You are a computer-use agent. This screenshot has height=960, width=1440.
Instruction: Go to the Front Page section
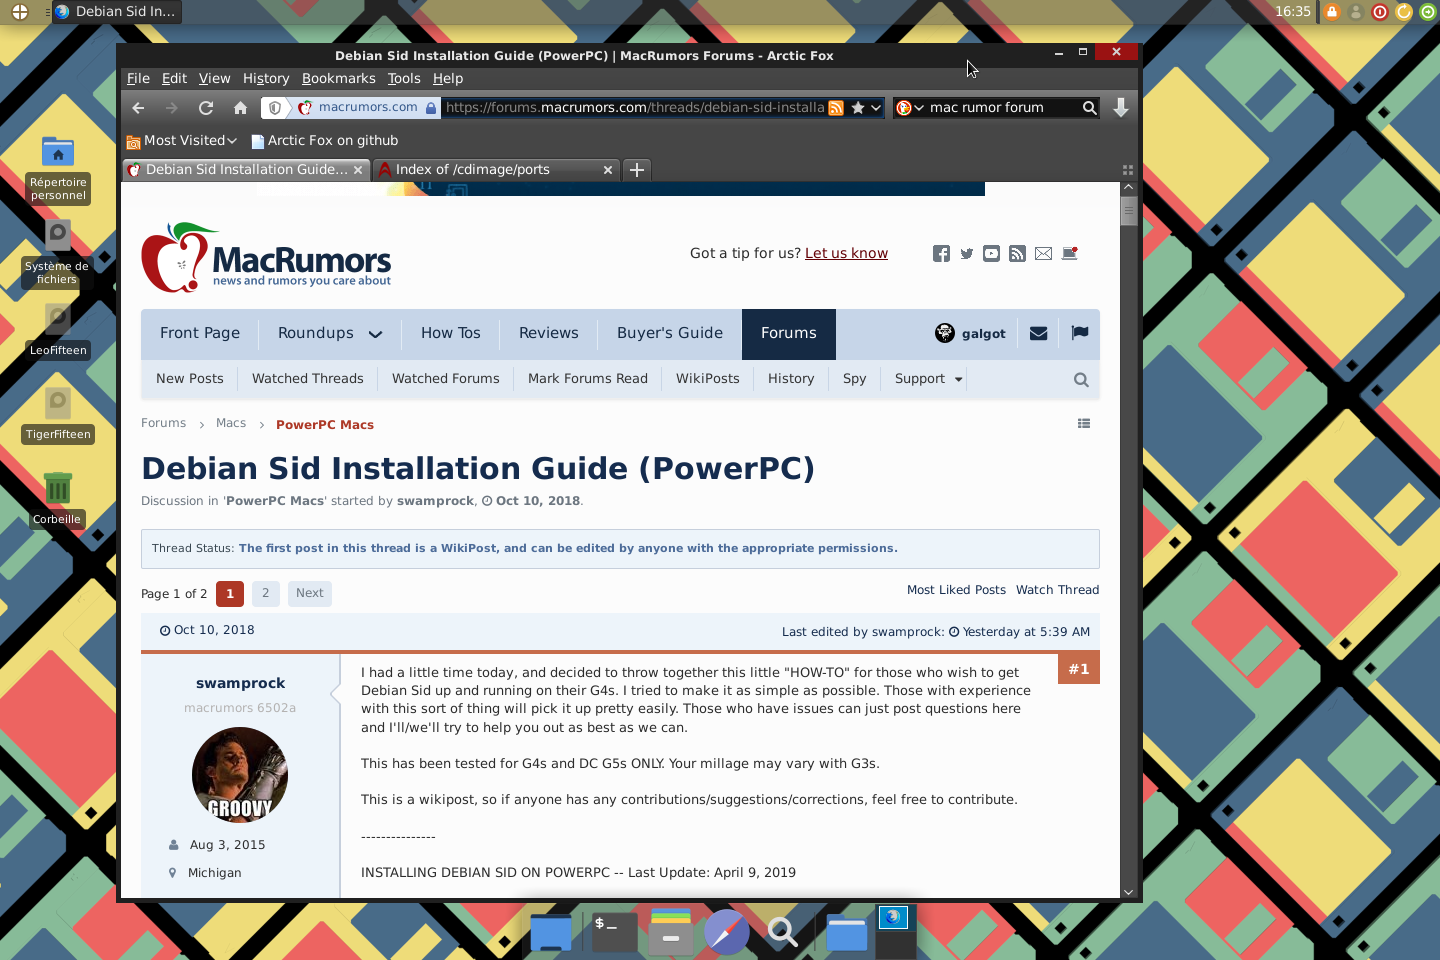click(x=200, y=334)
